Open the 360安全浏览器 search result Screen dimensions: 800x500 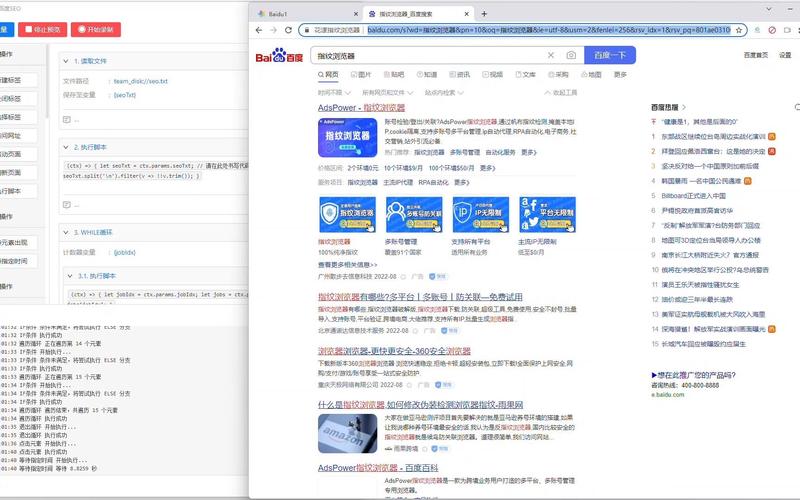click(394, 351)
